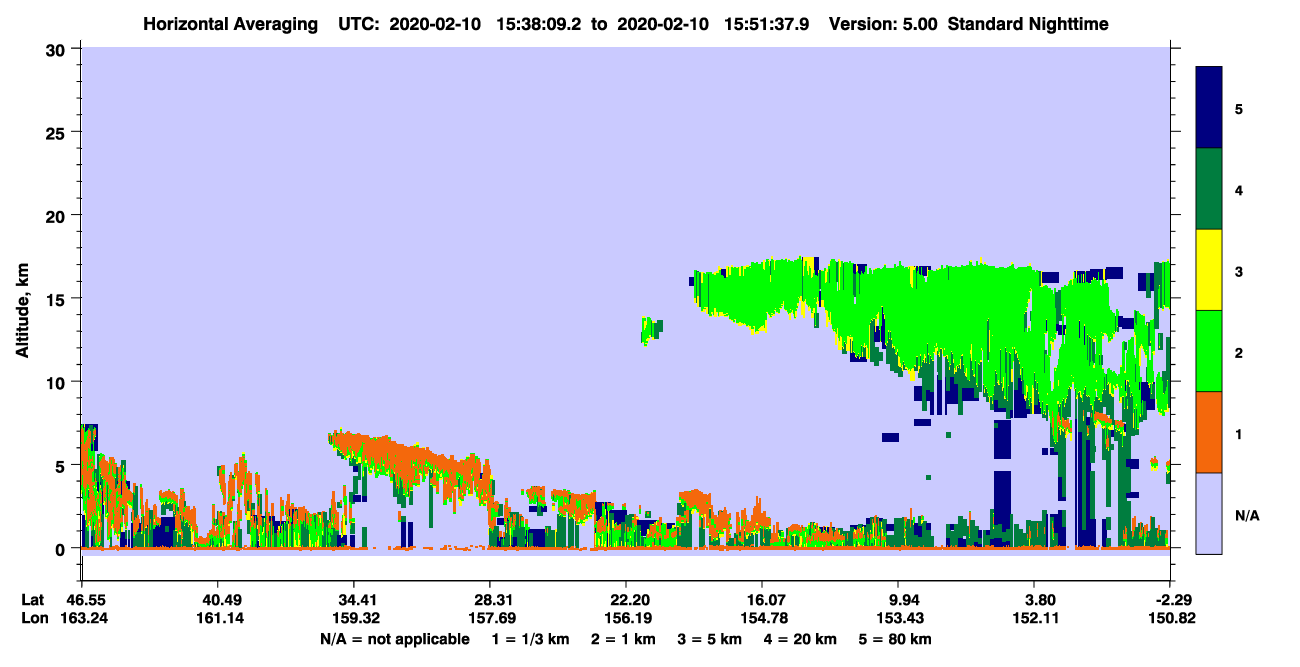
Task: Click the dark green 4 colorbar segment
Action: tap(1209, 189)
